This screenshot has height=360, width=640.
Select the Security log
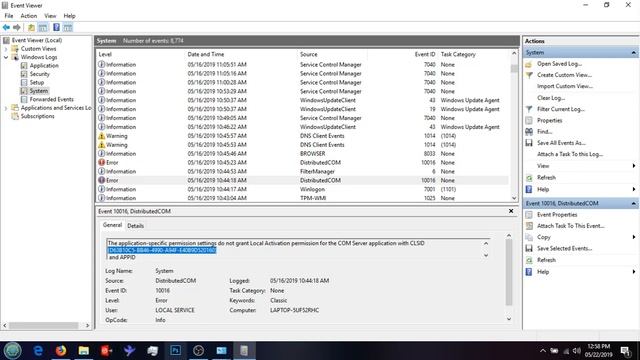click(40, 74)
